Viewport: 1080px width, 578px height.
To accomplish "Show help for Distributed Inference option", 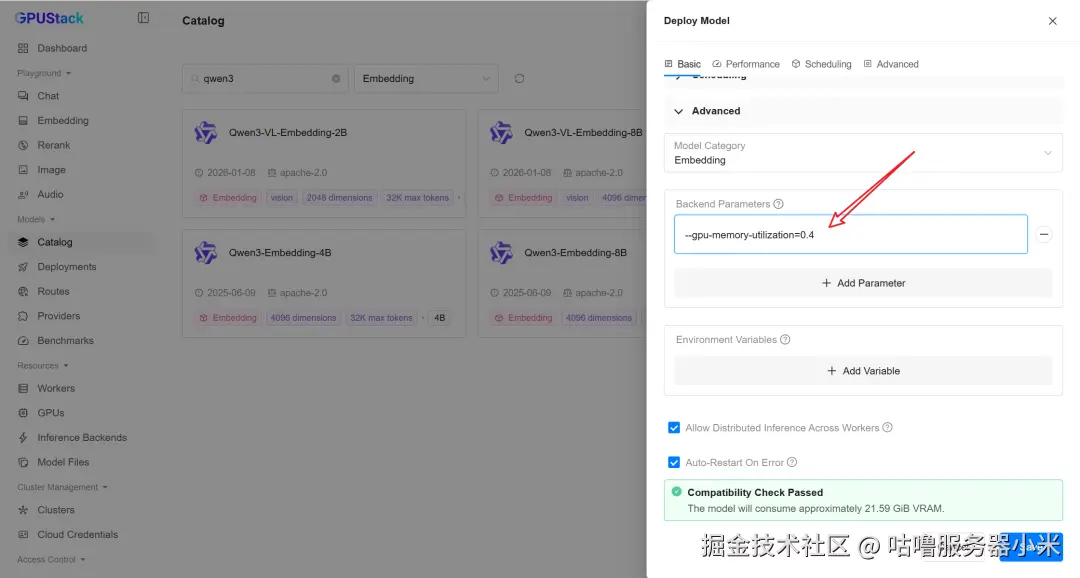I will [x=887, y=428].
